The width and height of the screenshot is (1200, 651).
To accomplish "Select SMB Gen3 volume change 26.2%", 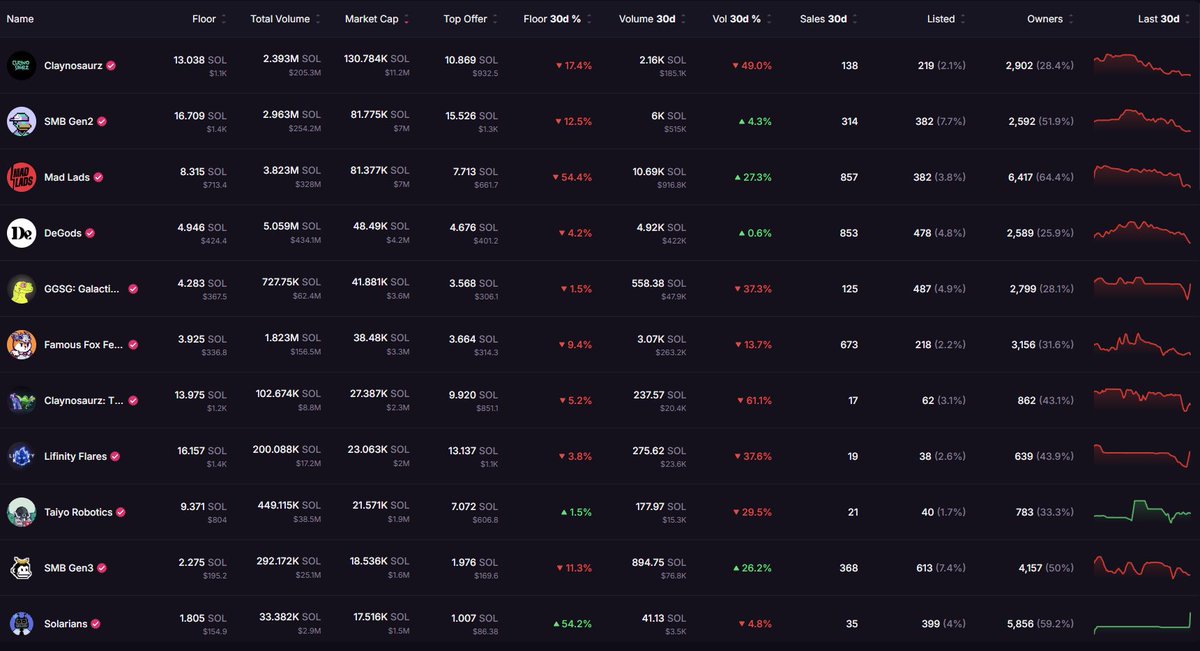I will click(x=754, y=568).
